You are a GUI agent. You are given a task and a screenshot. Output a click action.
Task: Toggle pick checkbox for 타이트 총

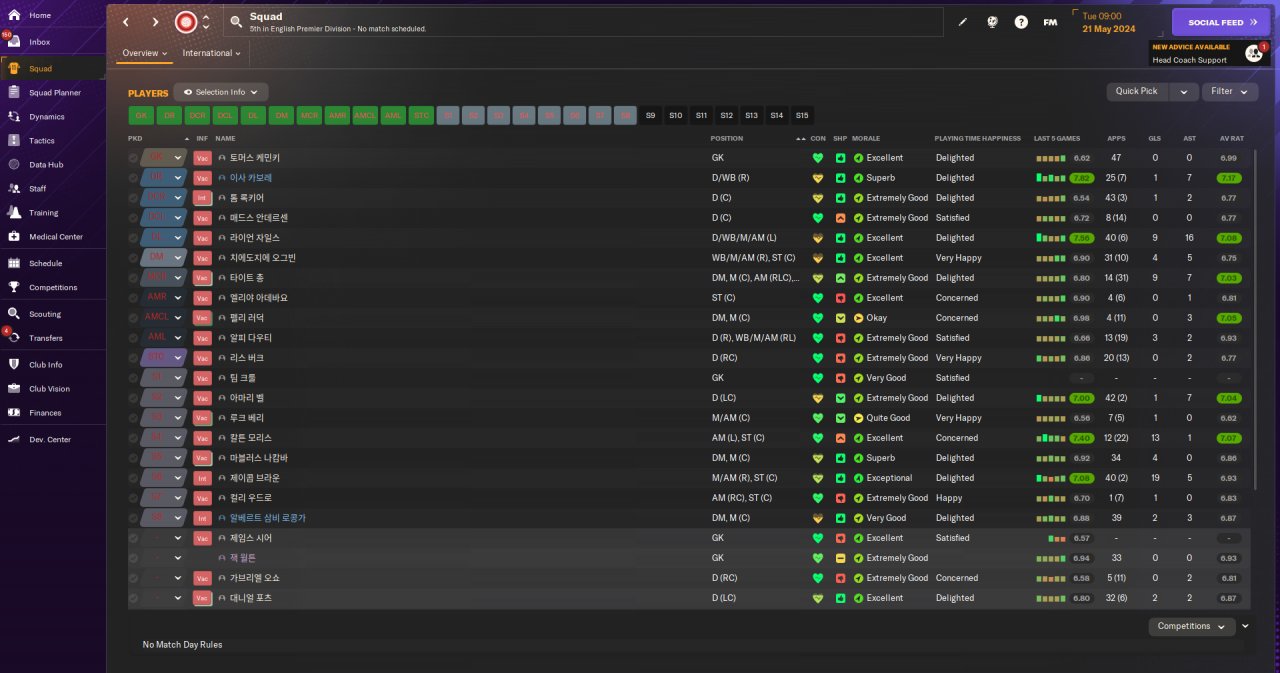[134, 278]
